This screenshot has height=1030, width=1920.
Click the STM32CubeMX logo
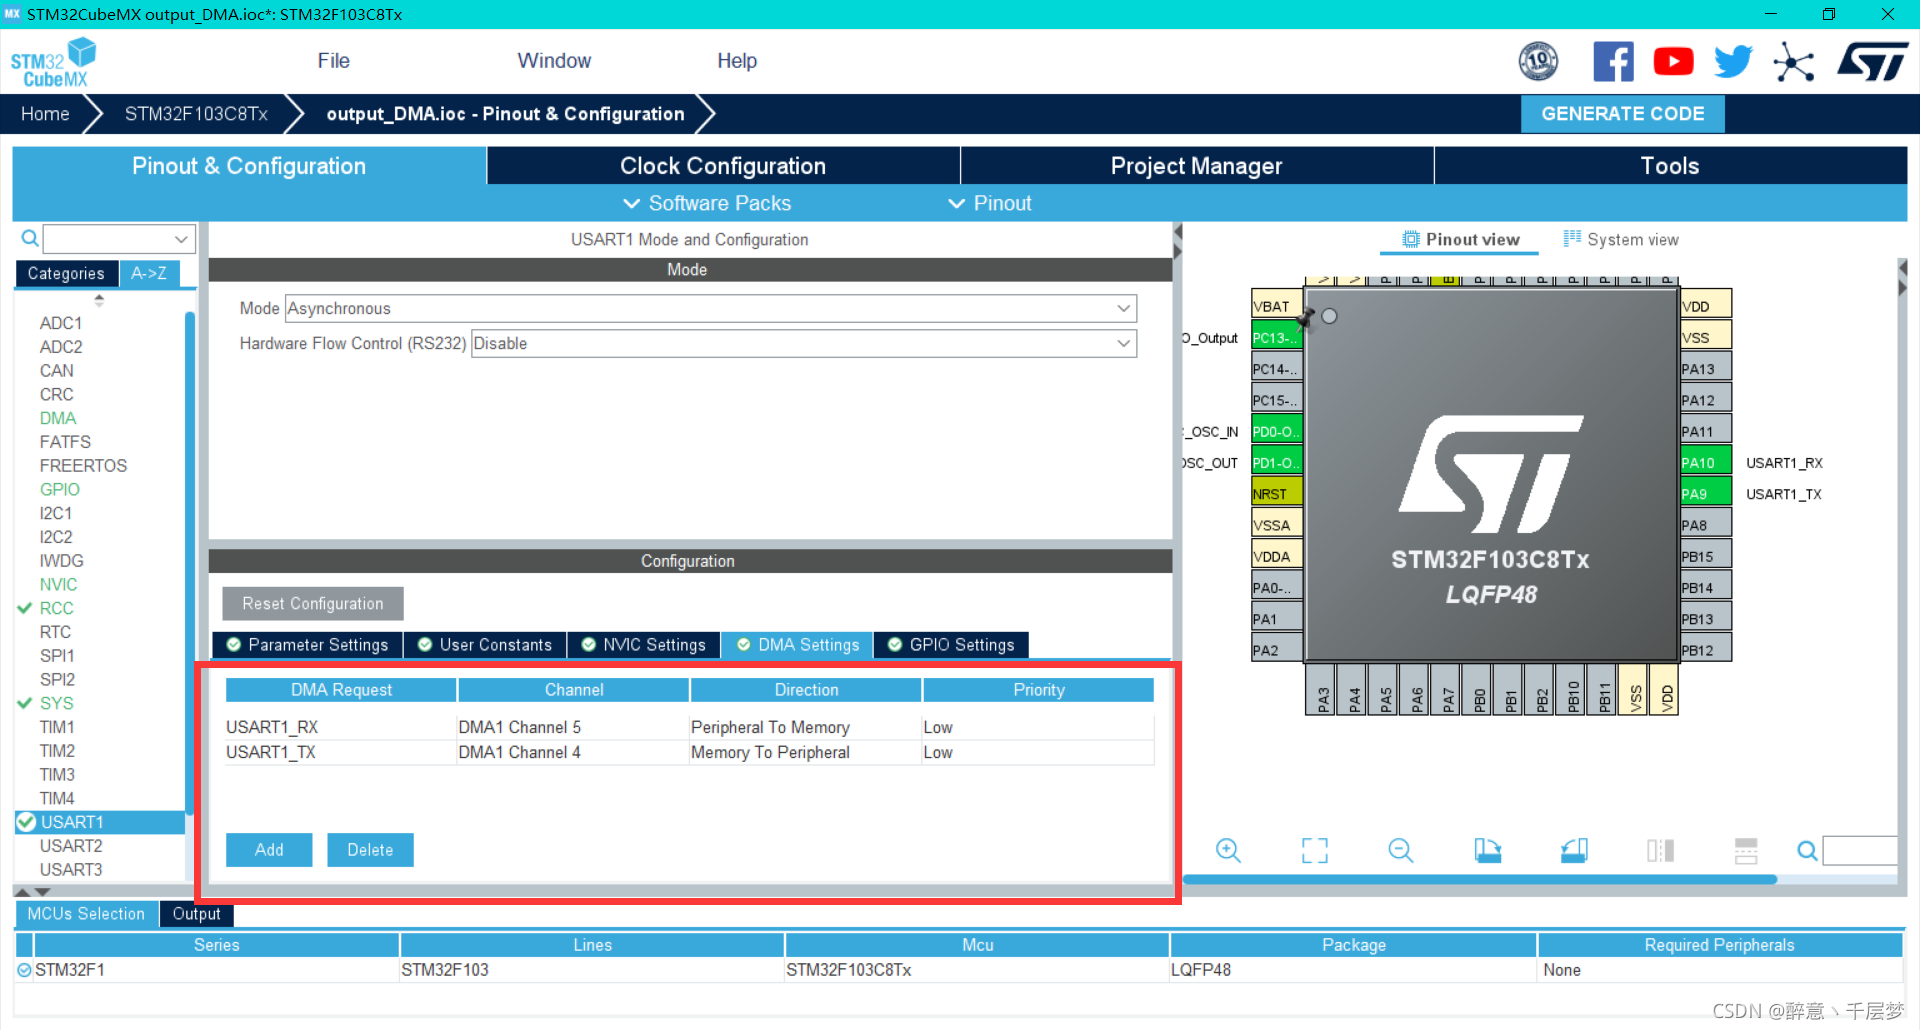tap(54, 62)
